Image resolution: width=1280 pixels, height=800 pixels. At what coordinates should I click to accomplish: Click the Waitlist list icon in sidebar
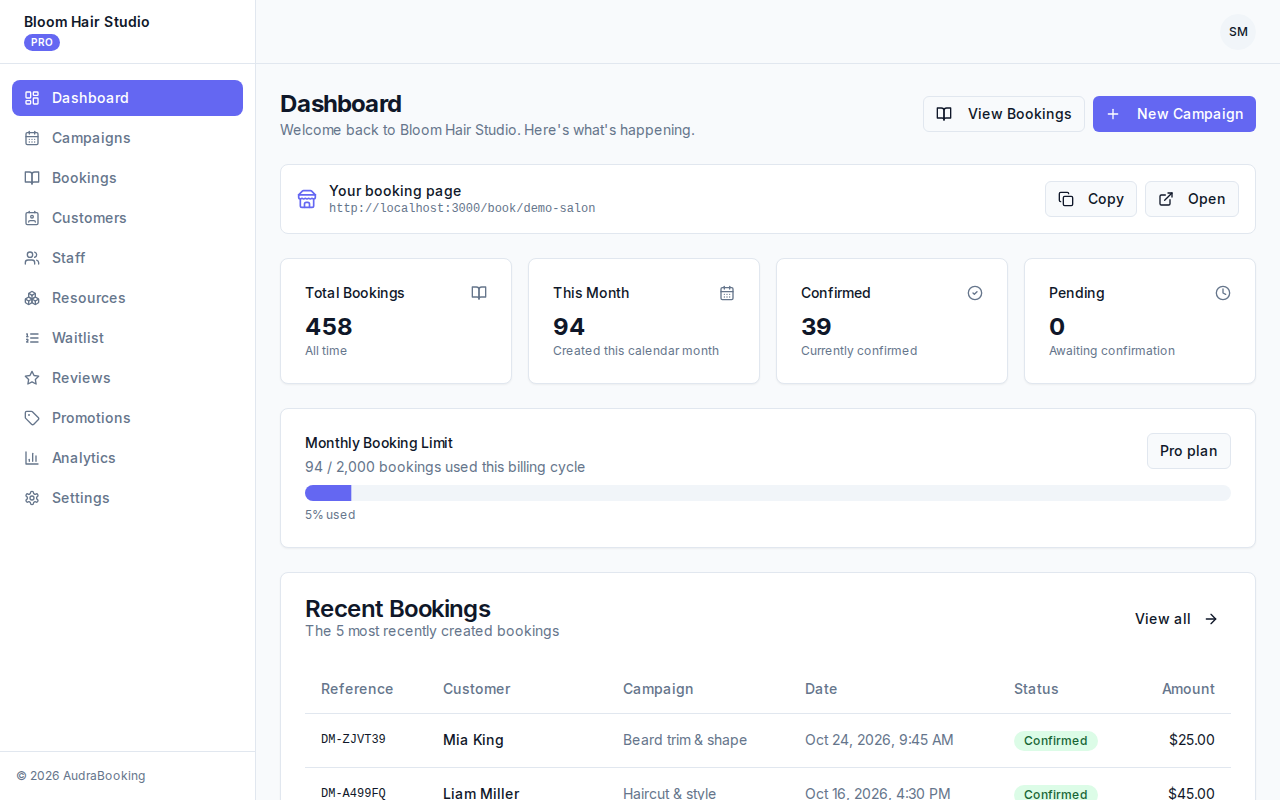(32, 338)
